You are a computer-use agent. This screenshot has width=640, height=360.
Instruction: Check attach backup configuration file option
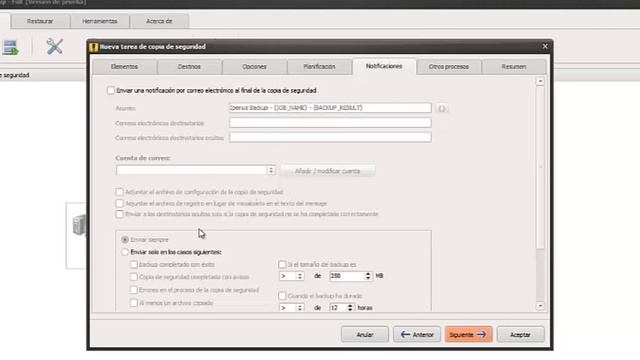point(120,192)
